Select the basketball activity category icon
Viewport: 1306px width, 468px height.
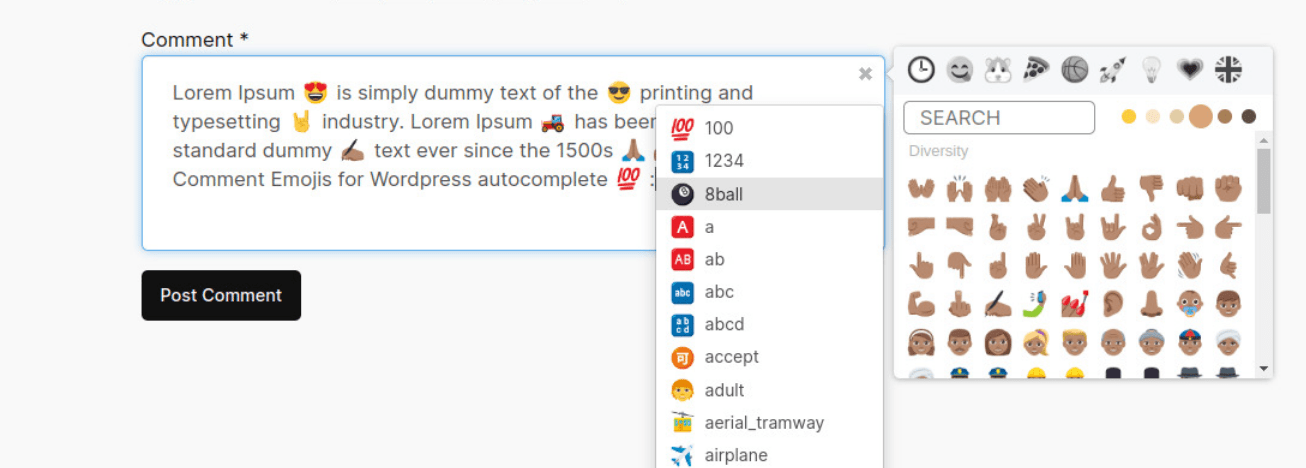click(1074, 70)
